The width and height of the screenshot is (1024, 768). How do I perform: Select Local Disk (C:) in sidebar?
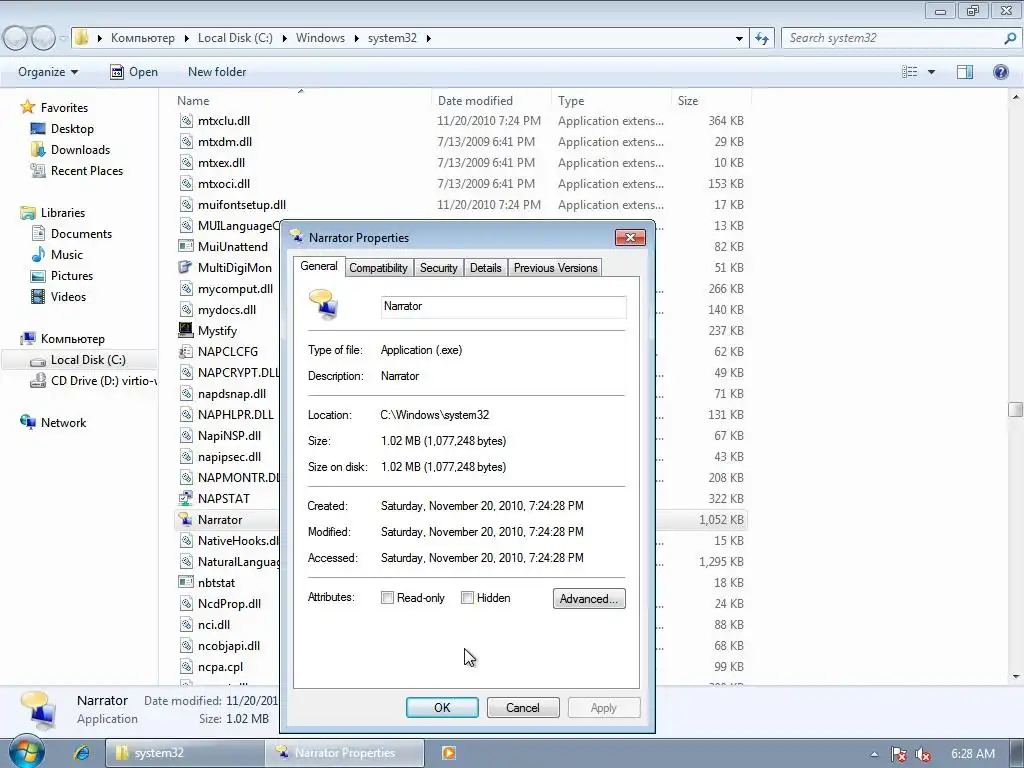click(88, 360)
